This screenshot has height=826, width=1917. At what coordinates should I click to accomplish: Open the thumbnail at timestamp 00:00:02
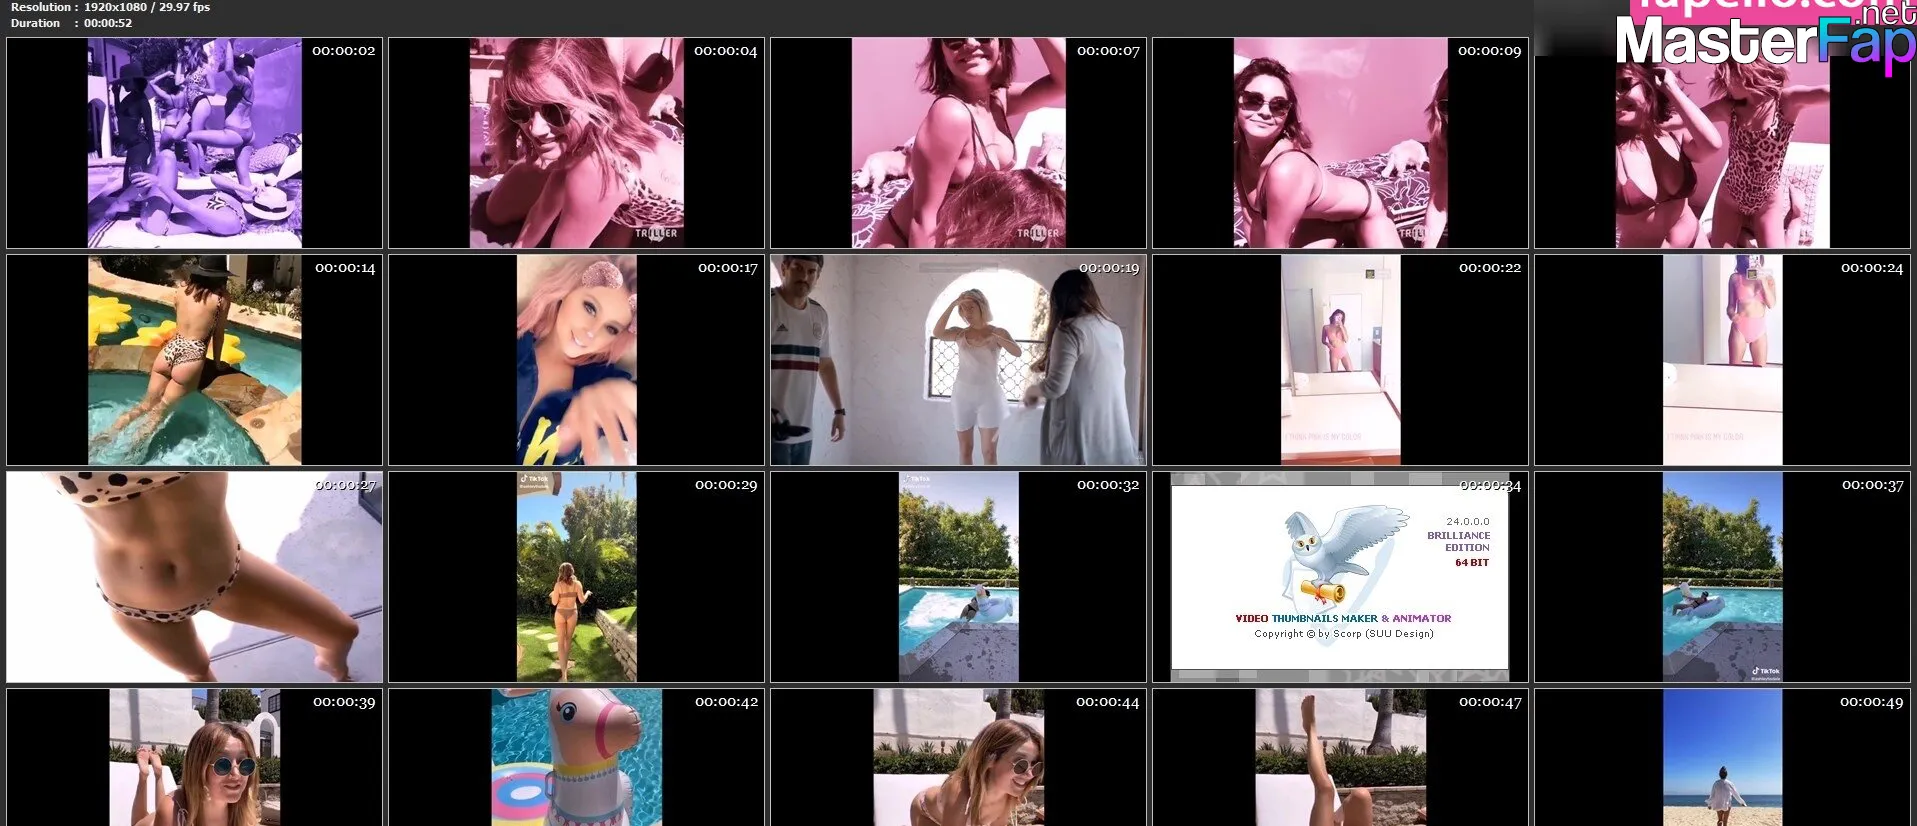click(194, 143)
